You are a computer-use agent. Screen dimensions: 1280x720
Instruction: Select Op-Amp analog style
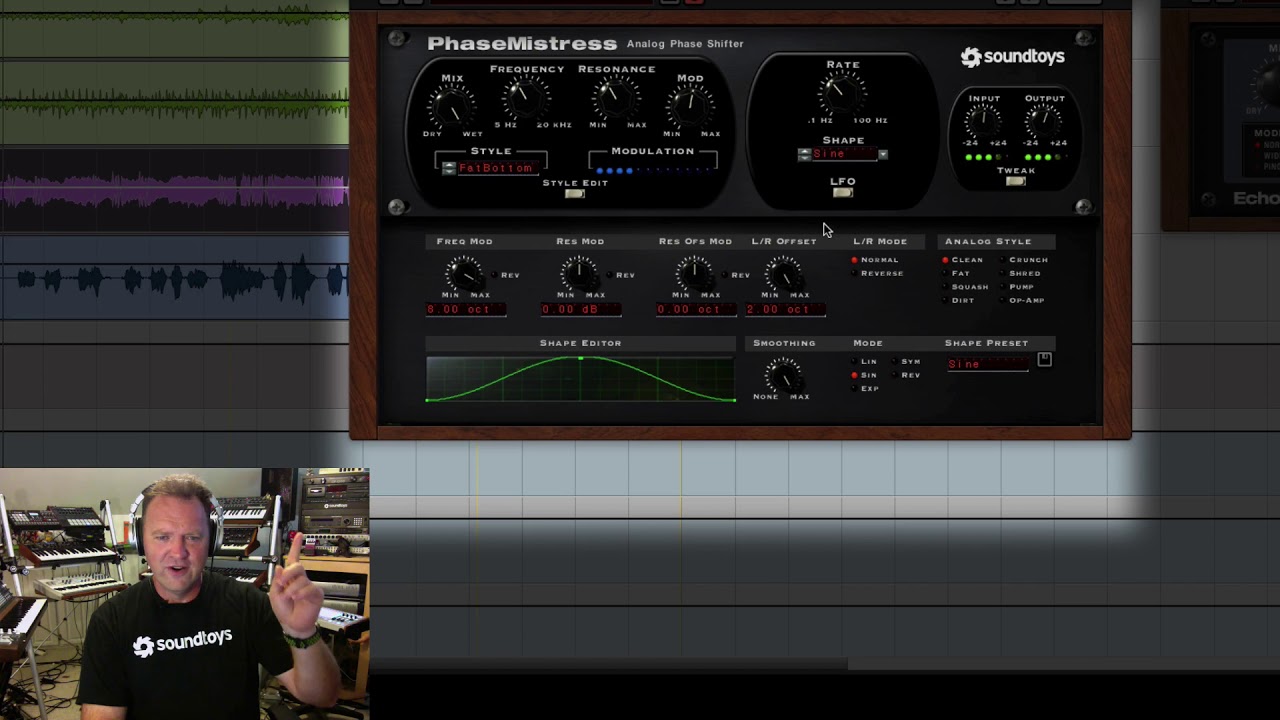[x=1022, y=300]
